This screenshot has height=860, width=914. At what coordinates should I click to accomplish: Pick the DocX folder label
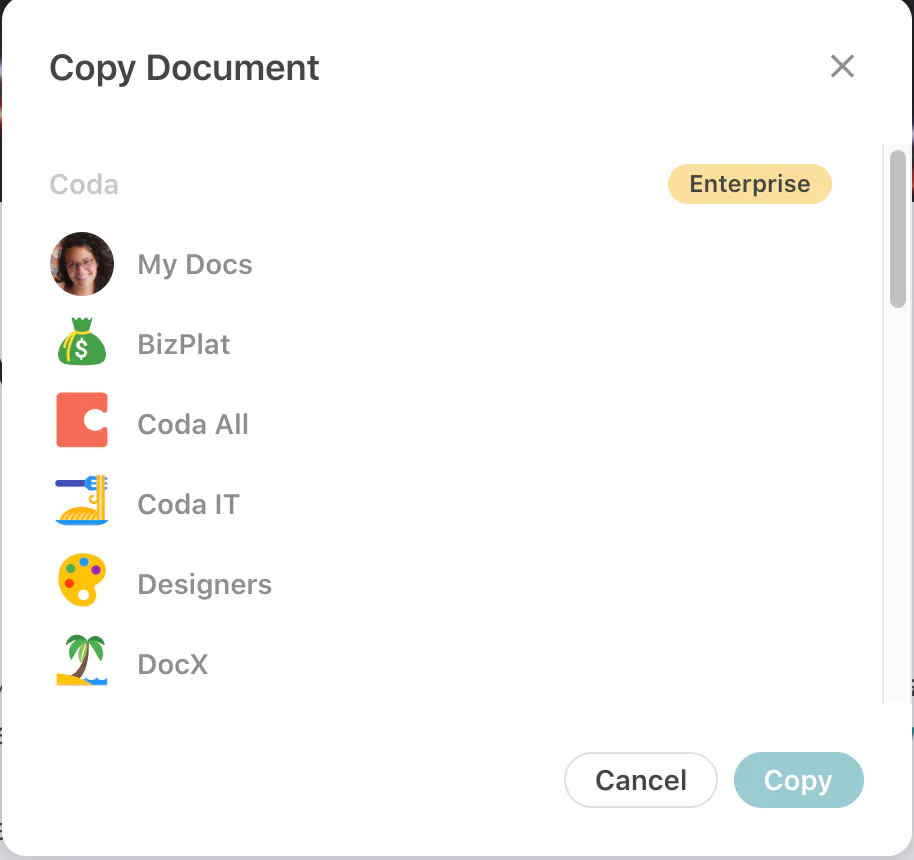pyautogui.click(x=173, y=664)
